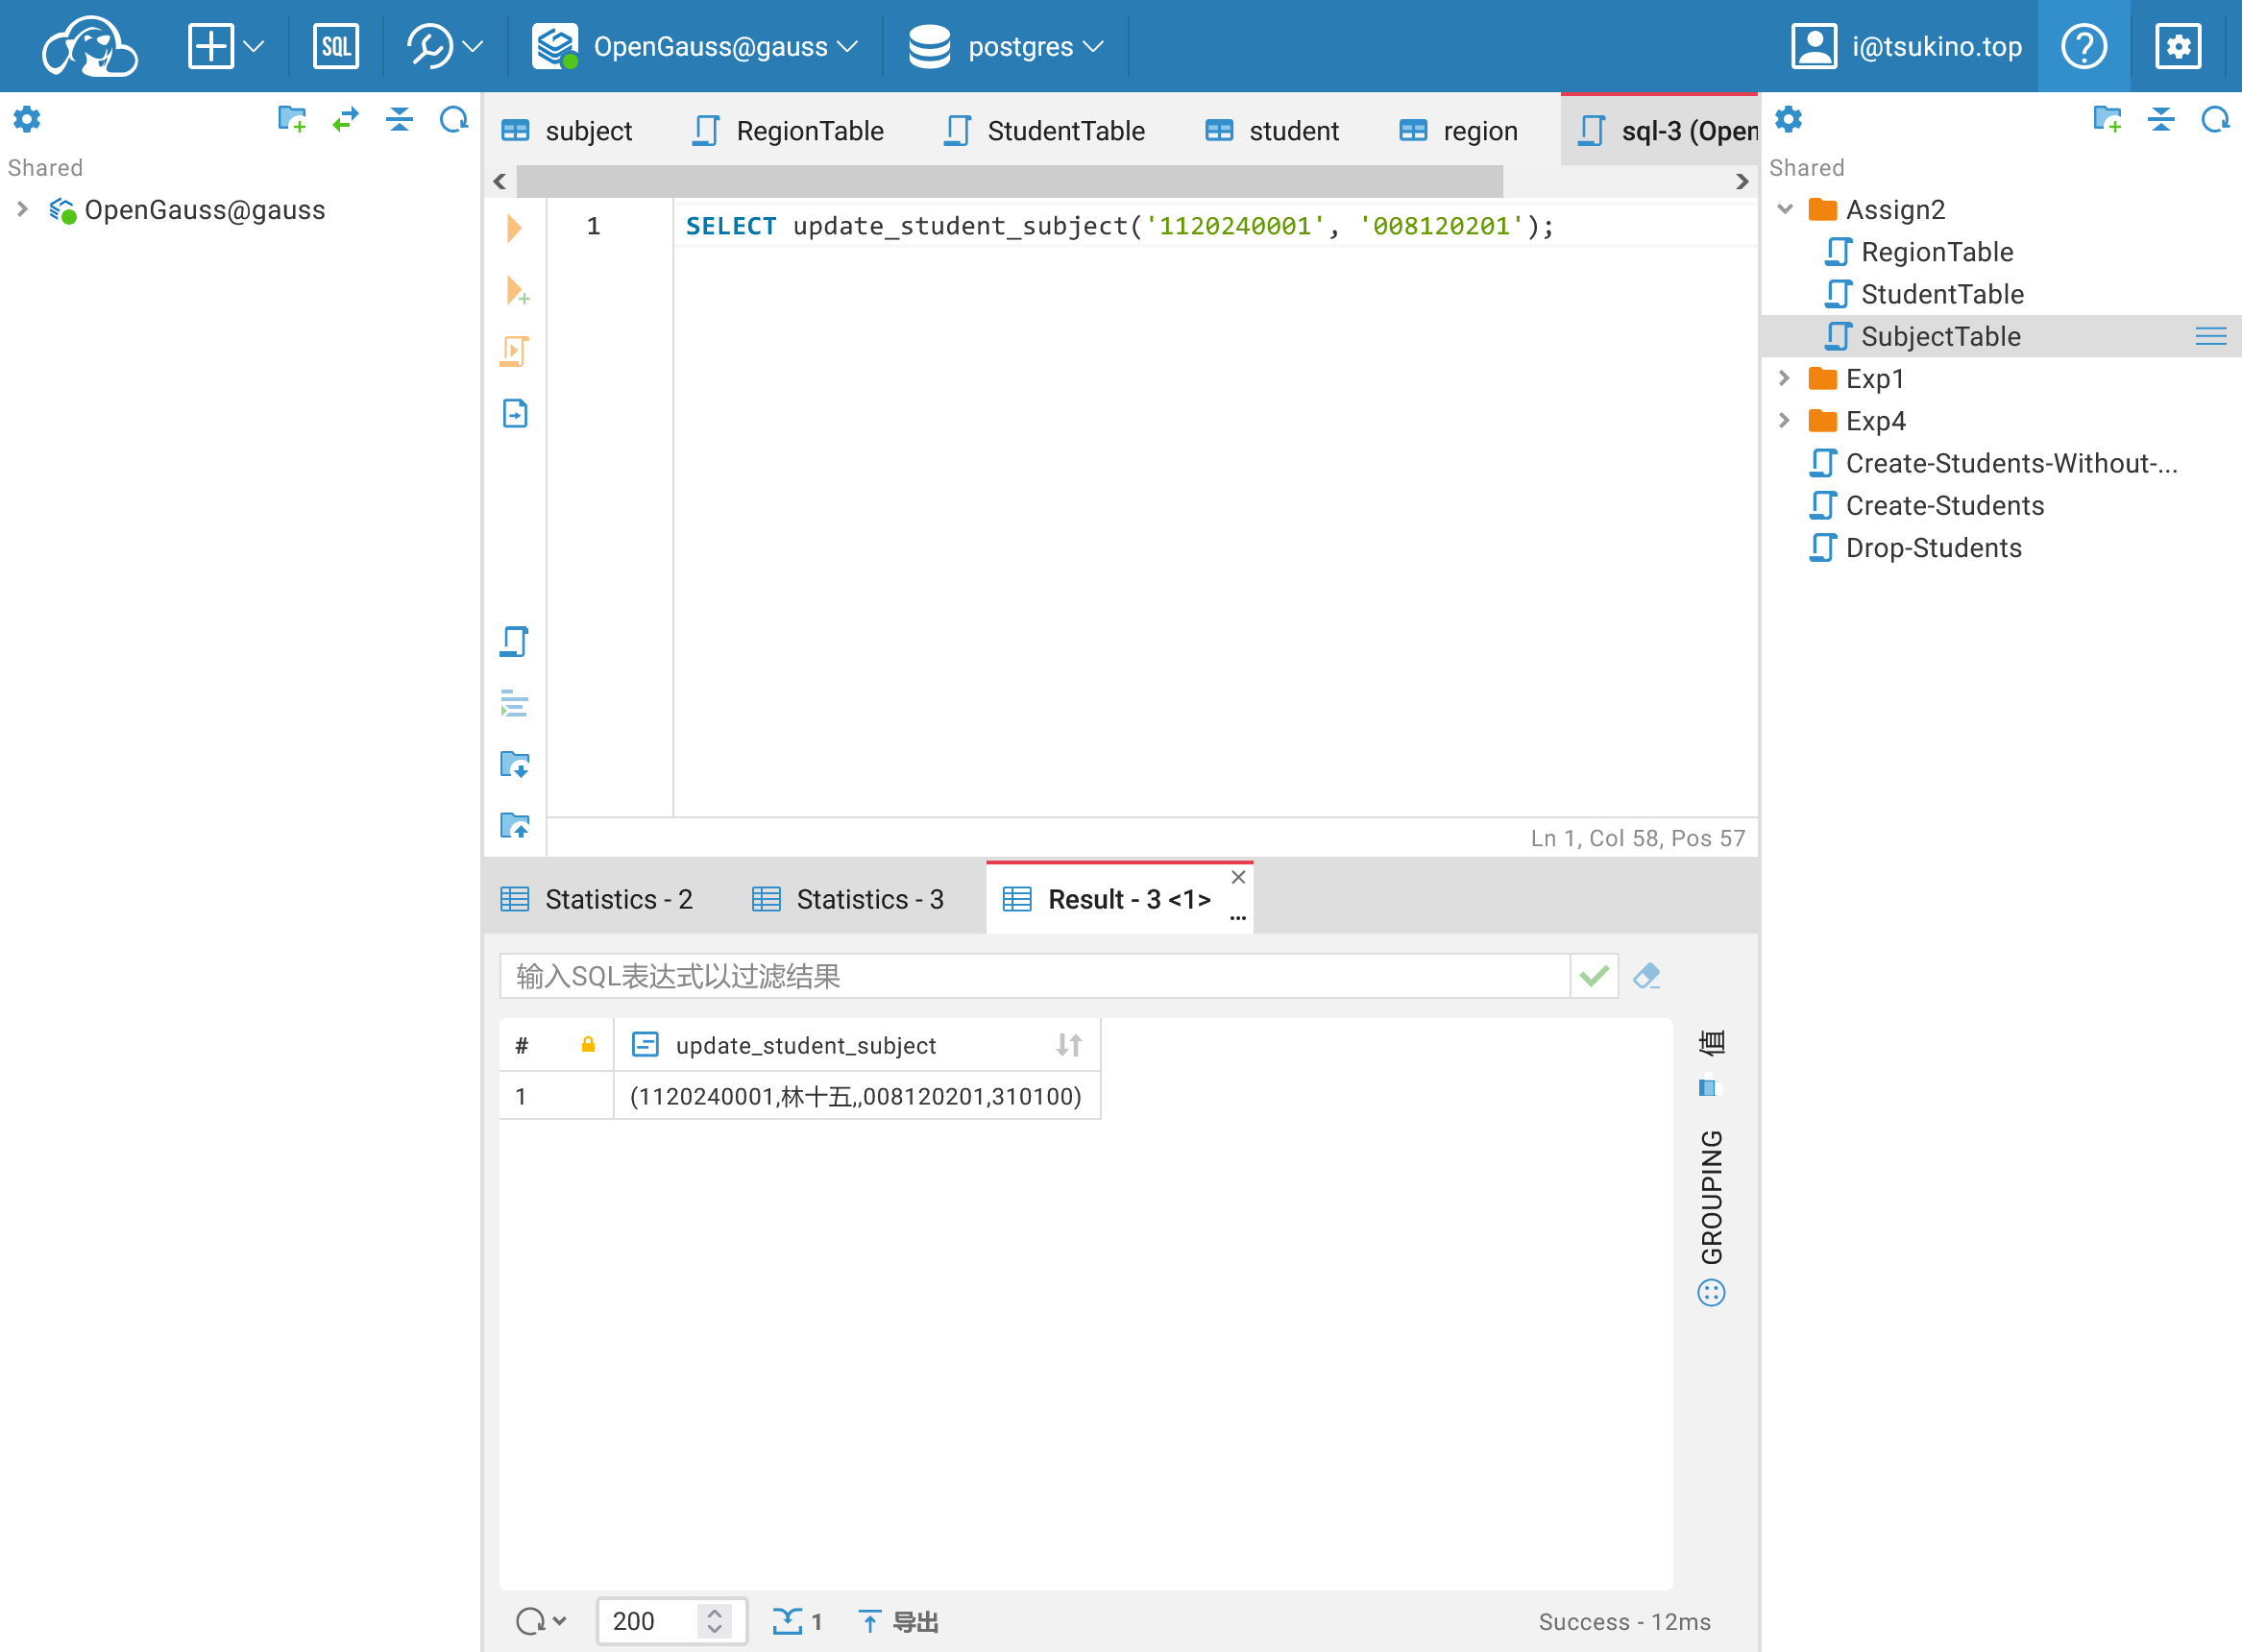Open the Create-Students script

click(1943, 506)
